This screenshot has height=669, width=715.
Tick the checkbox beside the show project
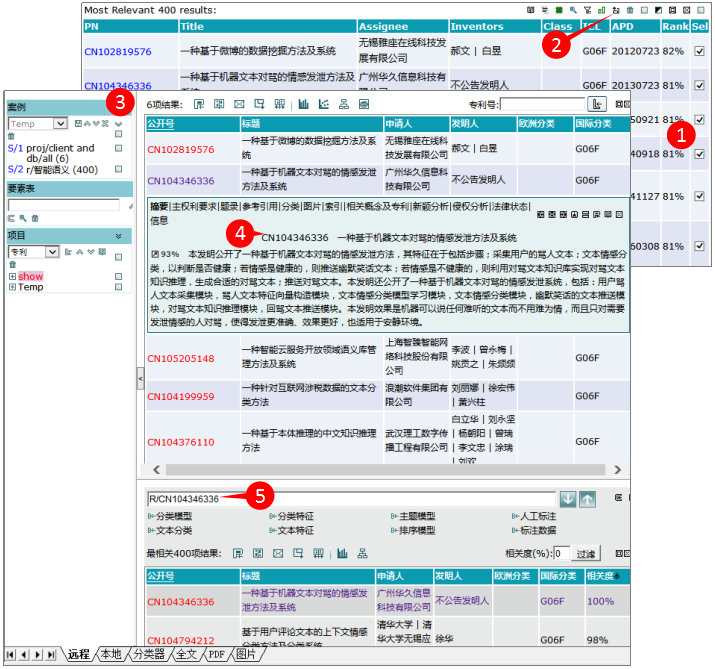(x=119, y=275)
